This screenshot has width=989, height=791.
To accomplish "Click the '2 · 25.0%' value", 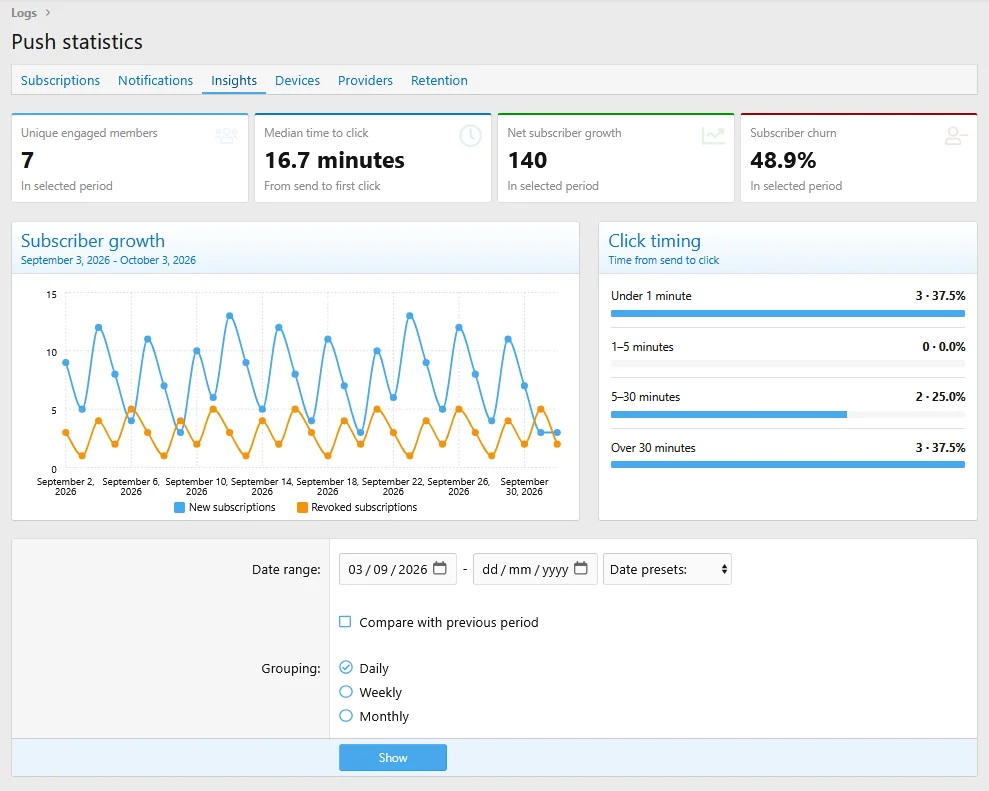I will pos(940,396).
